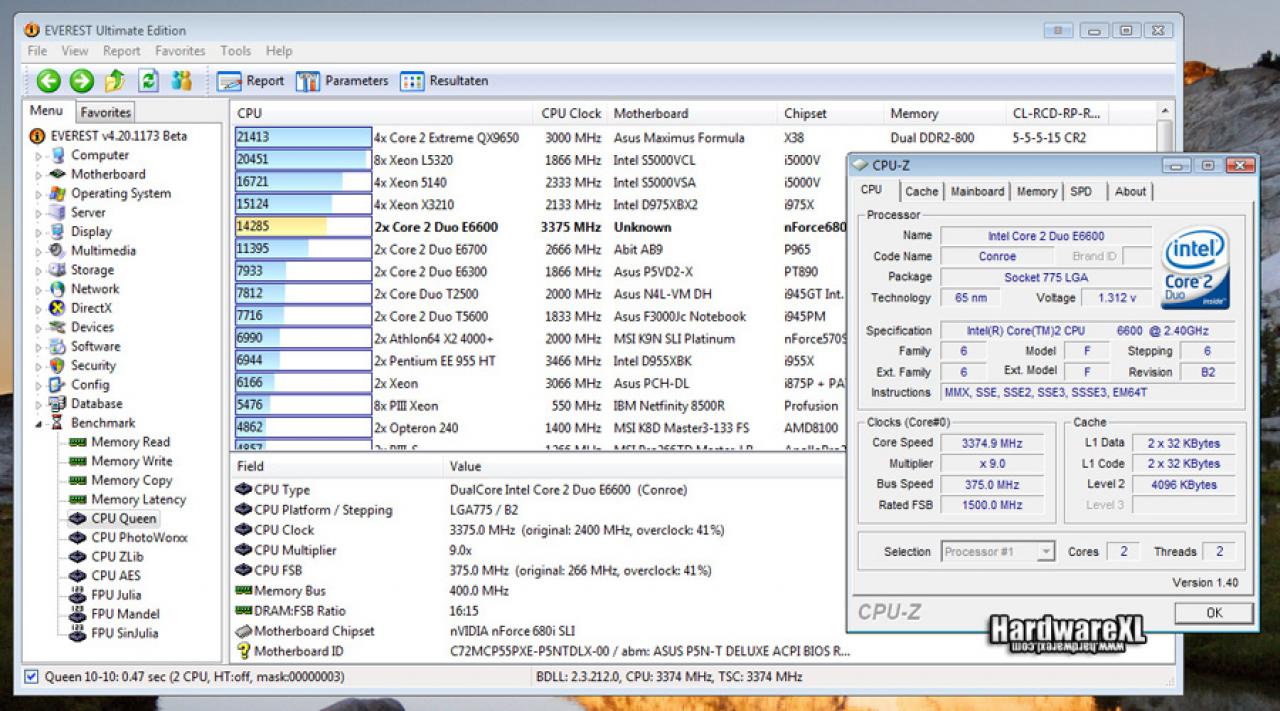
Task: Select the Database tree icon
Action: pos(58,403)
